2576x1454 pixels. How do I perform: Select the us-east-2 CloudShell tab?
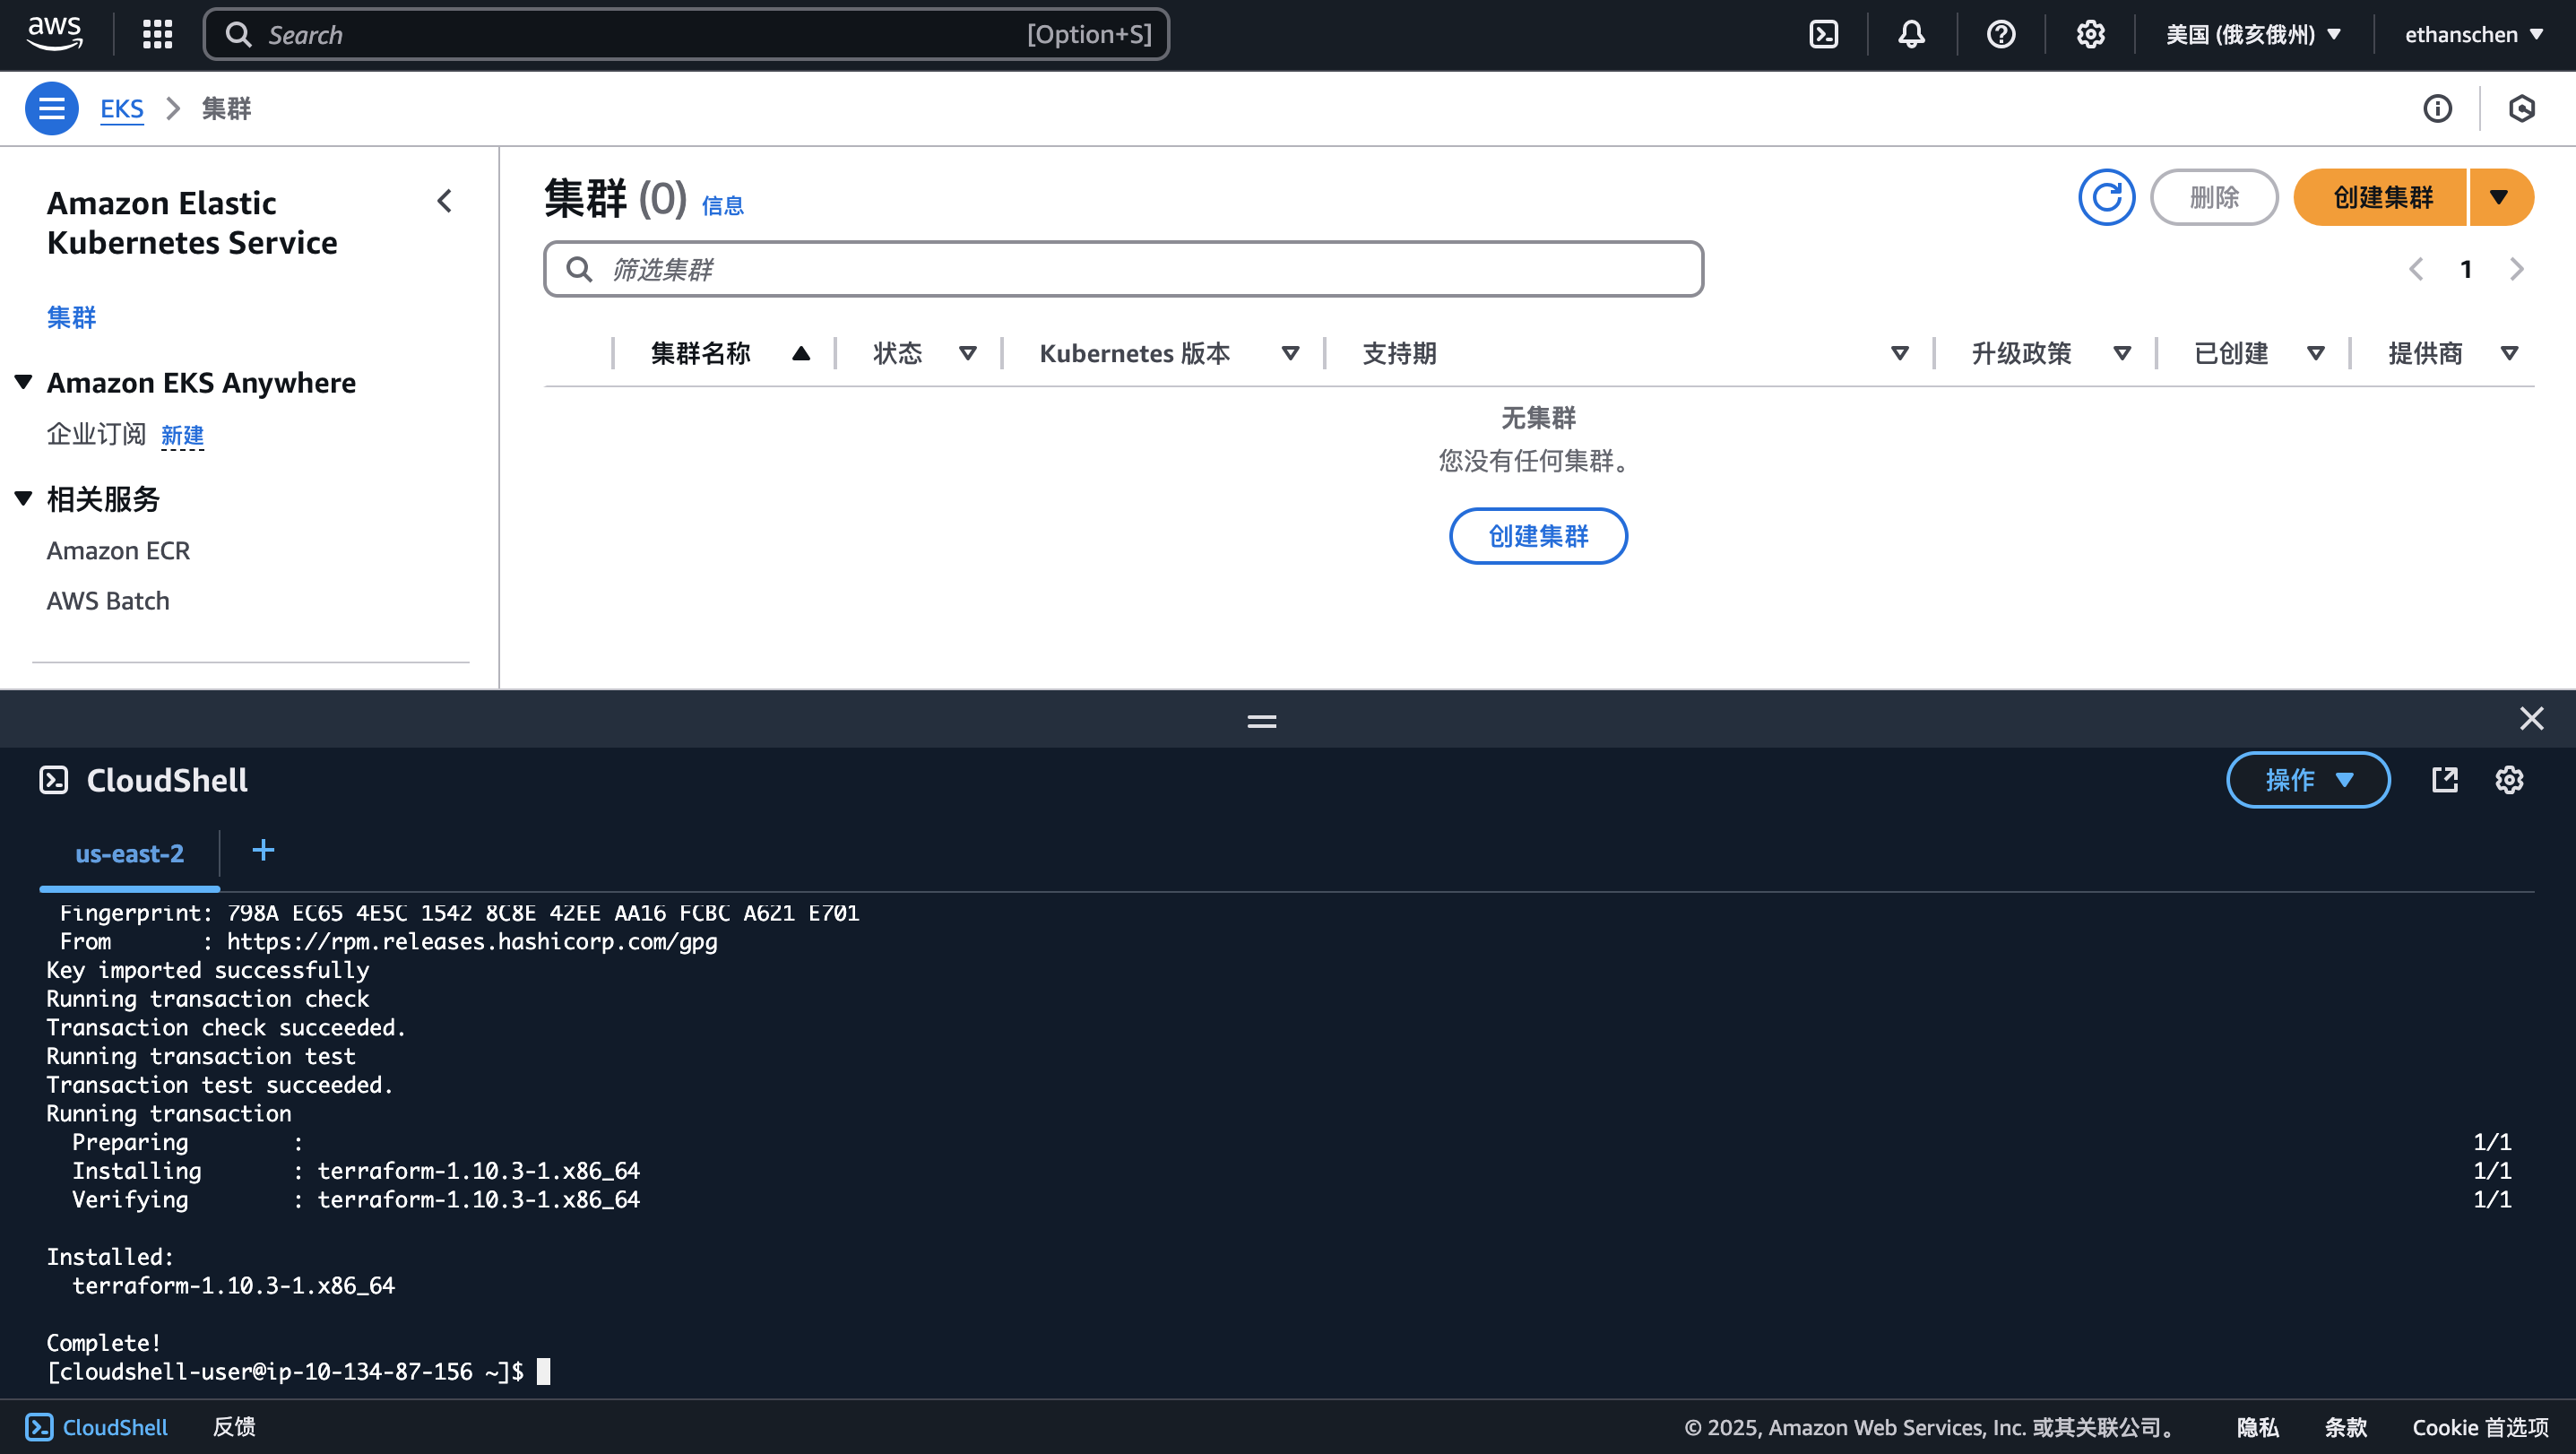[129, 854]
